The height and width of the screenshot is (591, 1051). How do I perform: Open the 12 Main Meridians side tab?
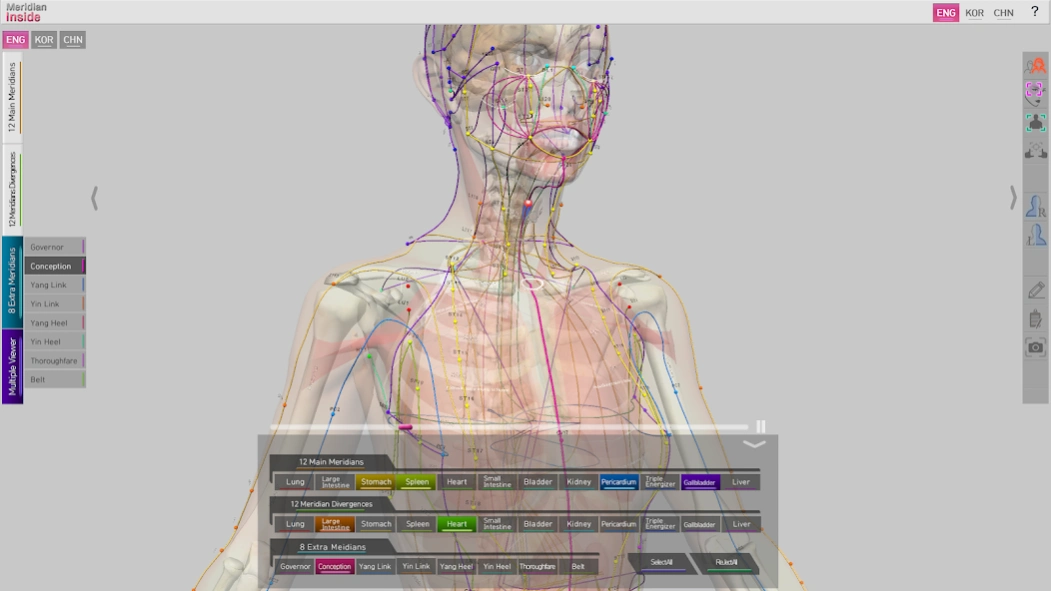pyautogui.click(x=12, y=97)
